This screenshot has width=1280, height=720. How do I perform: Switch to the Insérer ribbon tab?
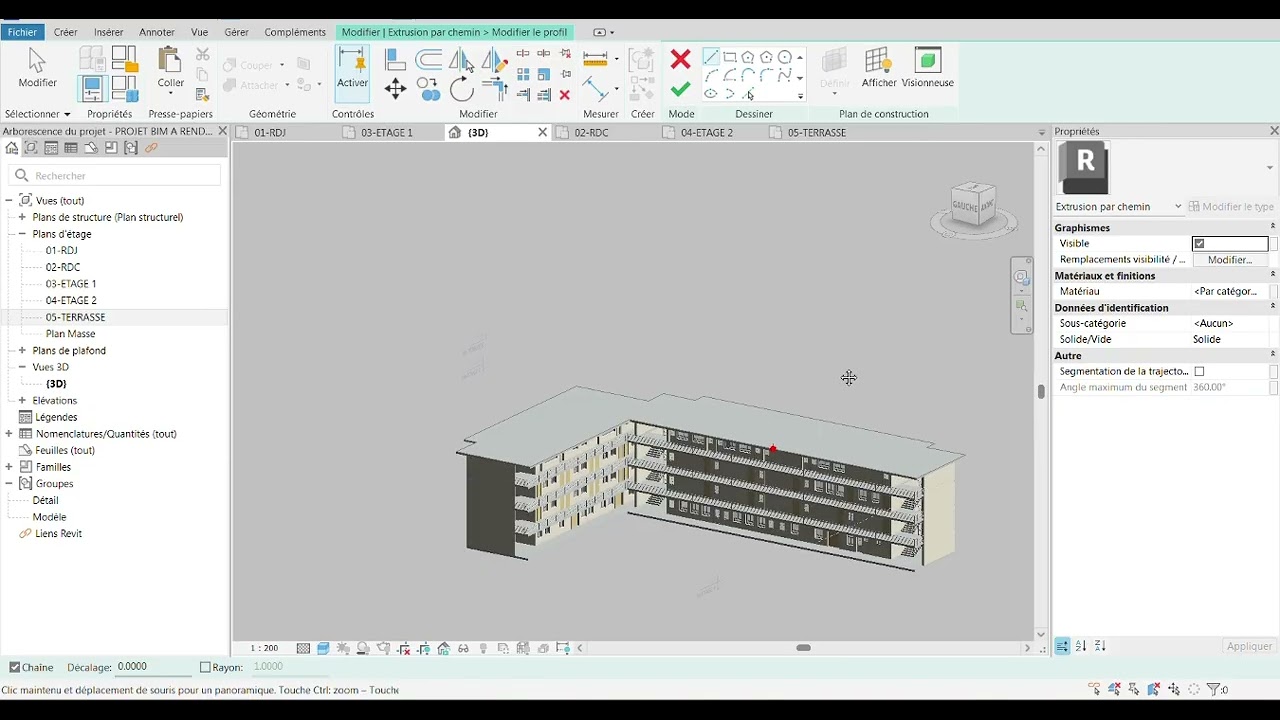click(109, 32)
